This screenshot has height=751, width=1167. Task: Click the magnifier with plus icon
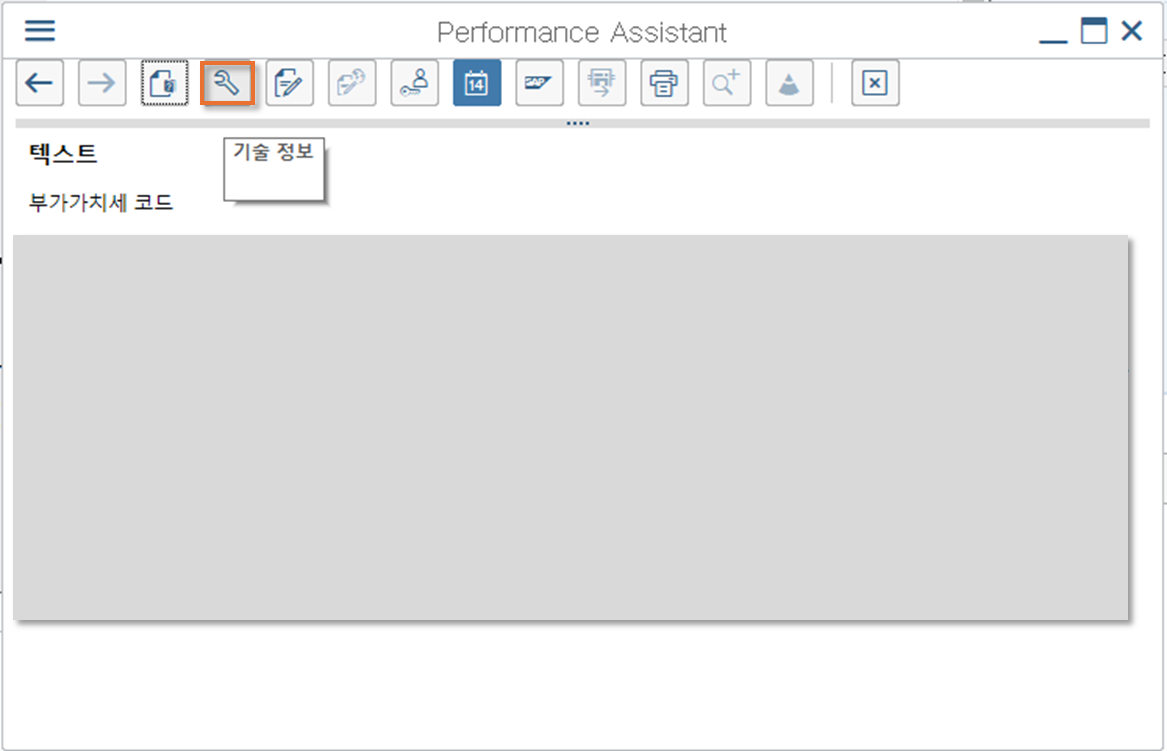727,83
